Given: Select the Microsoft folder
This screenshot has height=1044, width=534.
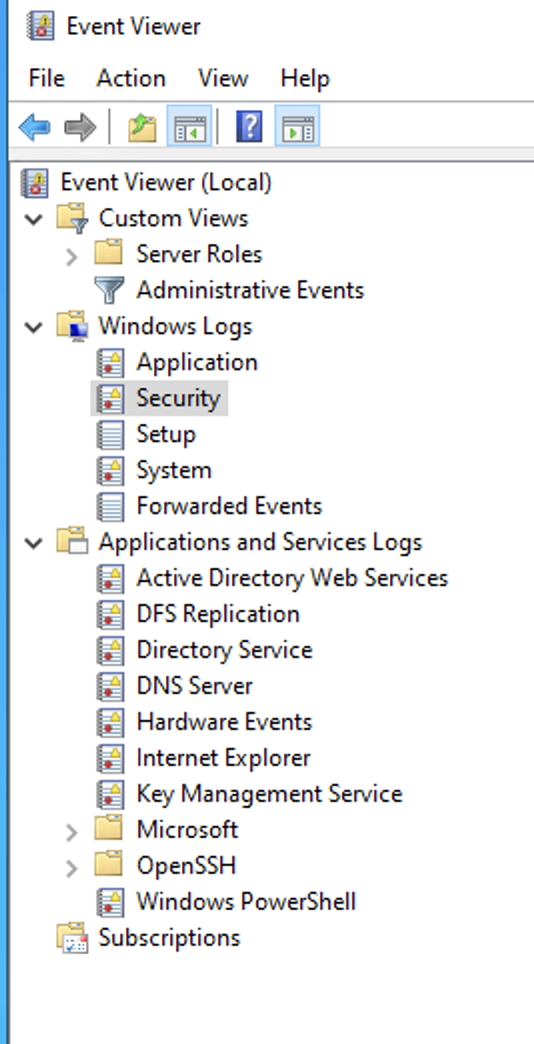Looking at the screenshot, I should point(187,830).
